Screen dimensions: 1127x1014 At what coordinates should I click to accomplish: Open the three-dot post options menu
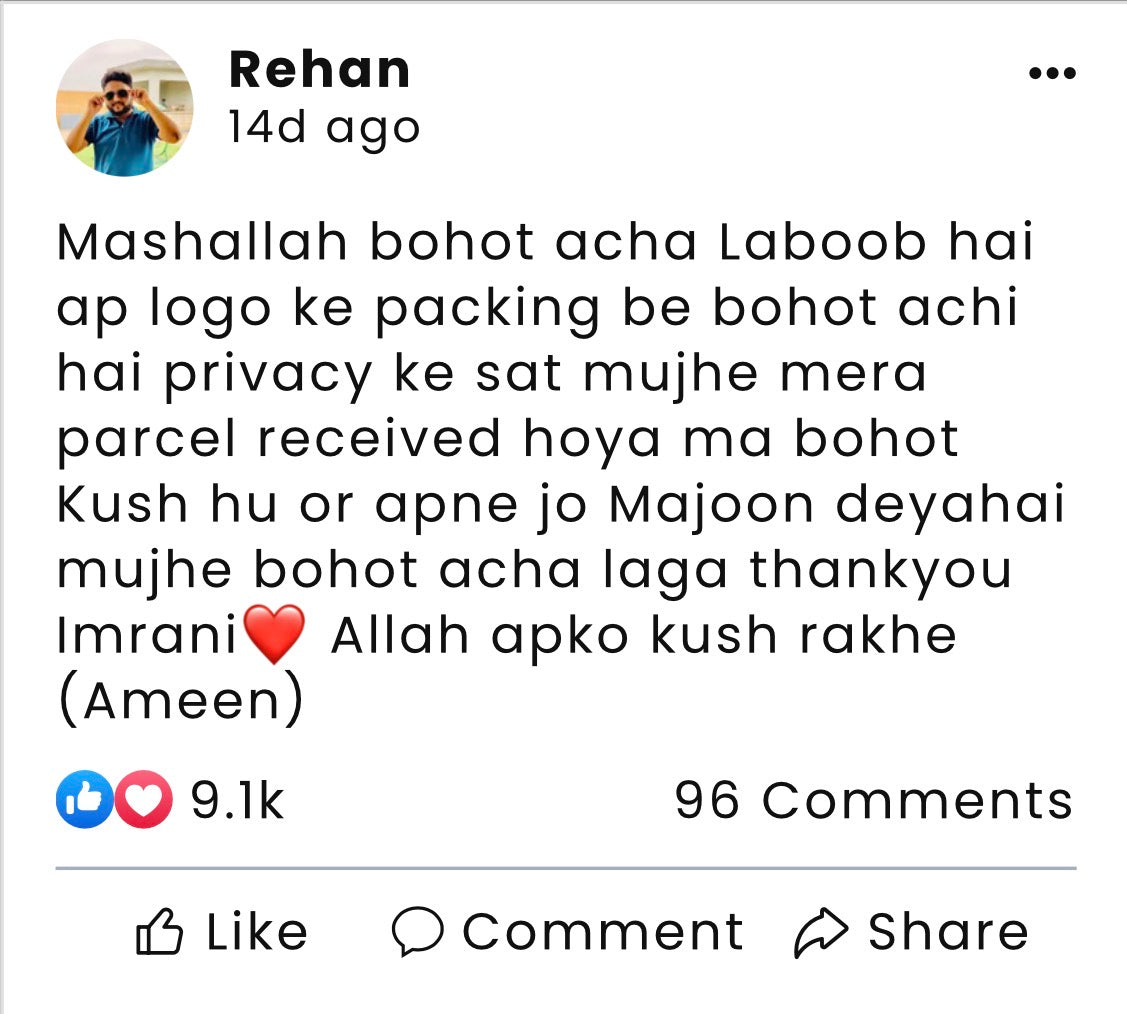coord(1052,74)
